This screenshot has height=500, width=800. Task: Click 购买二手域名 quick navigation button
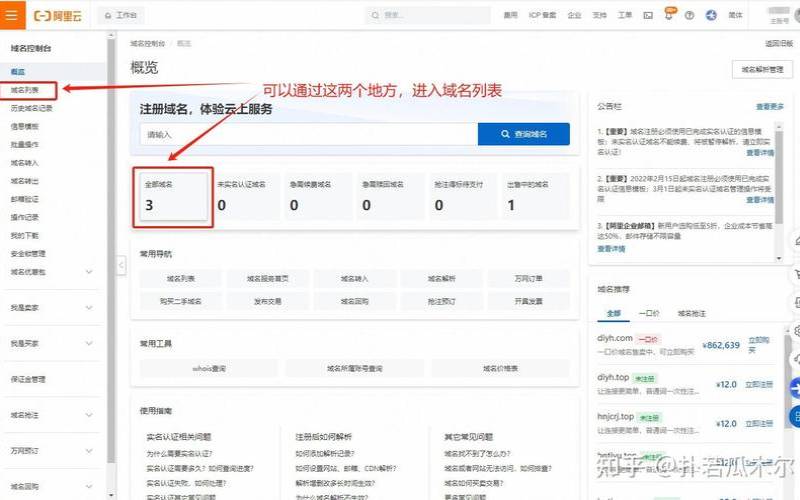pyautogui.click(x=181, y=301)
